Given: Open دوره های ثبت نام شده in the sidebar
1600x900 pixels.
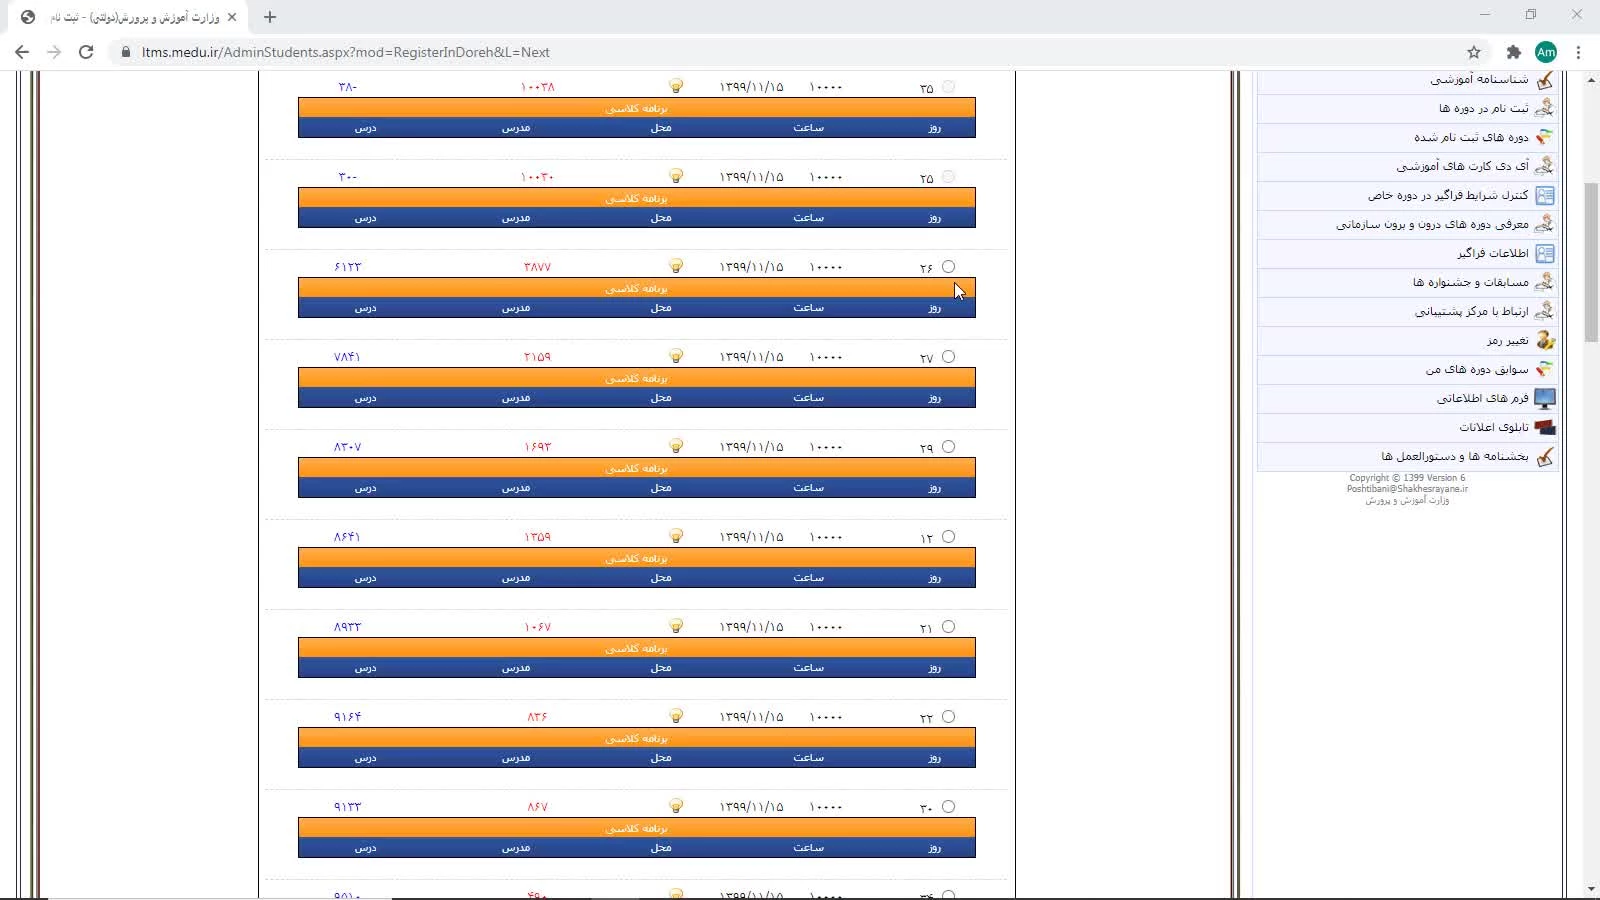Looking at the screenshot, I should click(x=1470, y=137).
